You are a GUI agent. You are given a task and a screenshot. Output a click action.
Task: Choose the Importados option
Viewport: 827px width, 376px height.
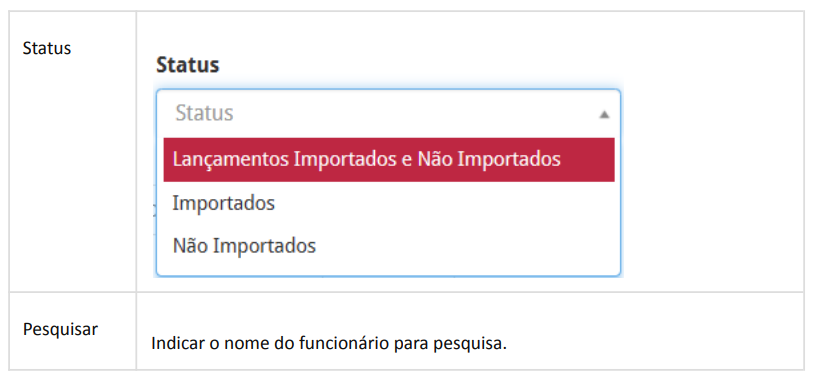(389, 203)
